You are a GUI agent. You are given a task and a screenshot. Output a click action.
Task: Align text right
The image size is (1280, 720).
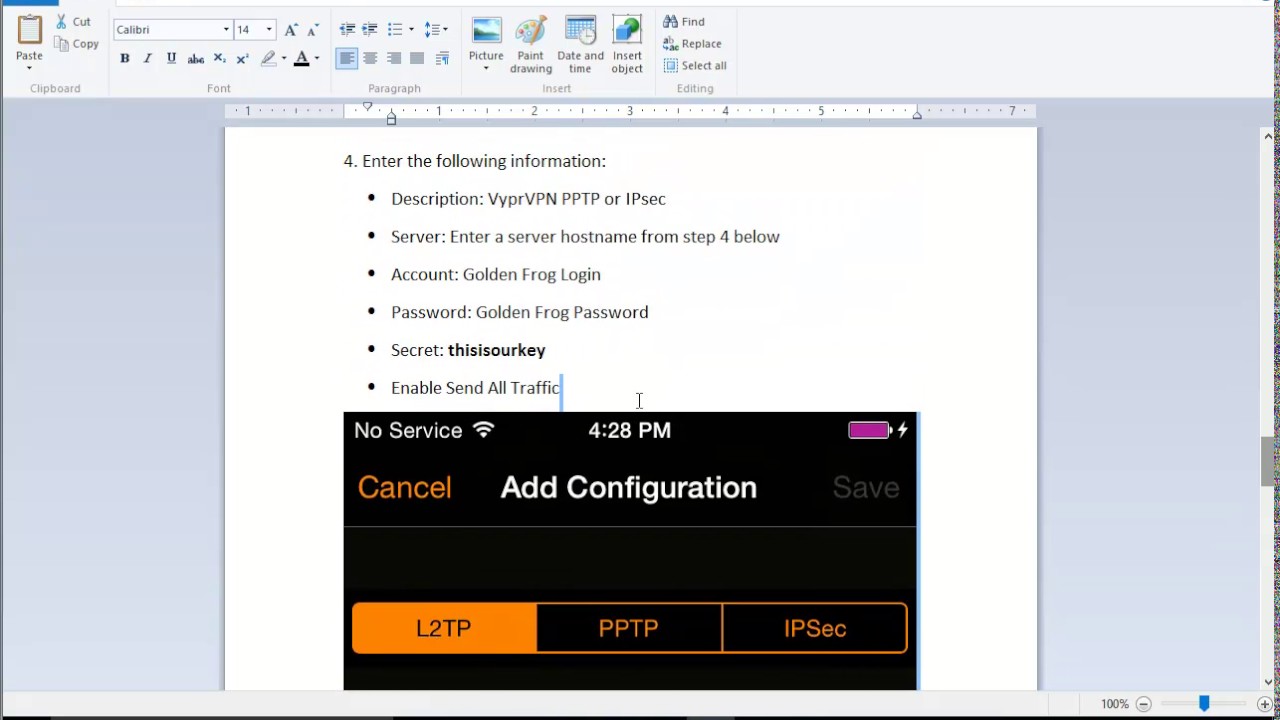(x=394, y=59)
